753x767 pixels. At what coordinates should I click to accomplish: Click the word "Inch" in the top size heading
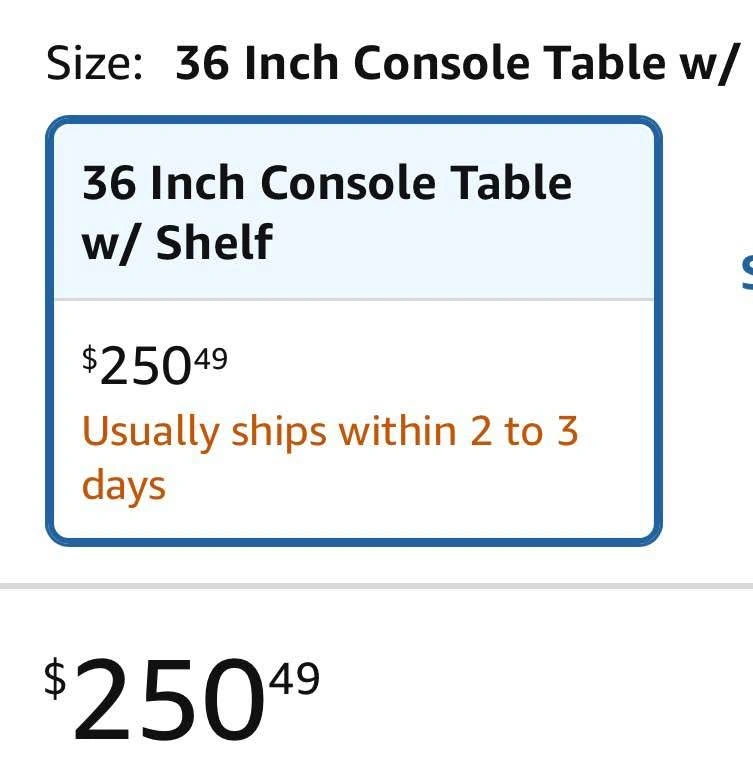click(x=294, y=65)
